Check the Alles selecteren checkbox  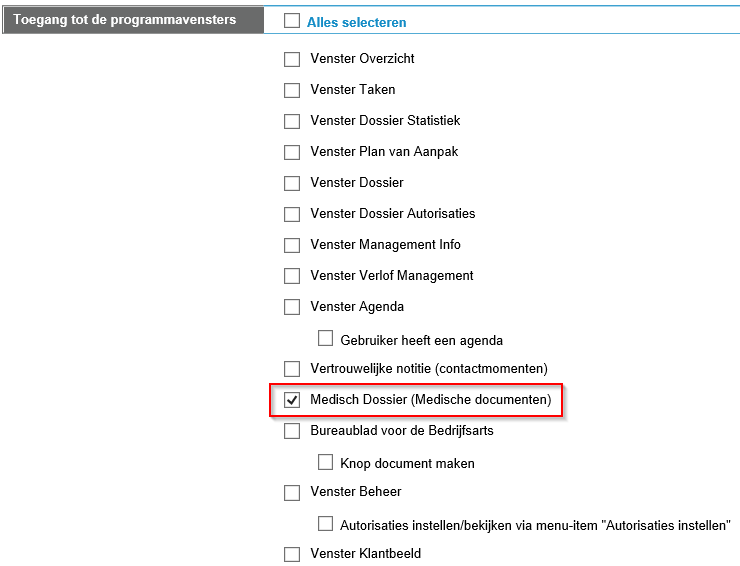click(292, 21)
